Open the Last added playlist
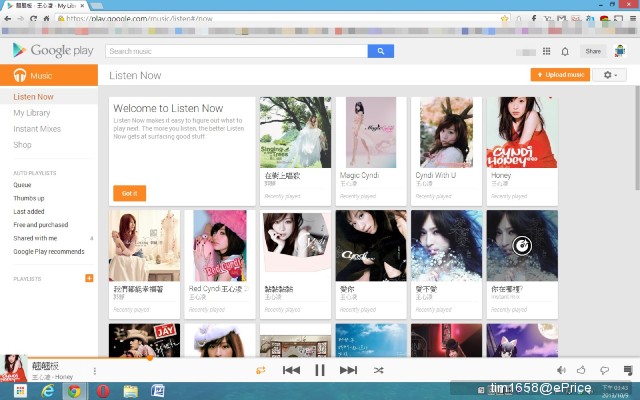 (29, 211)
